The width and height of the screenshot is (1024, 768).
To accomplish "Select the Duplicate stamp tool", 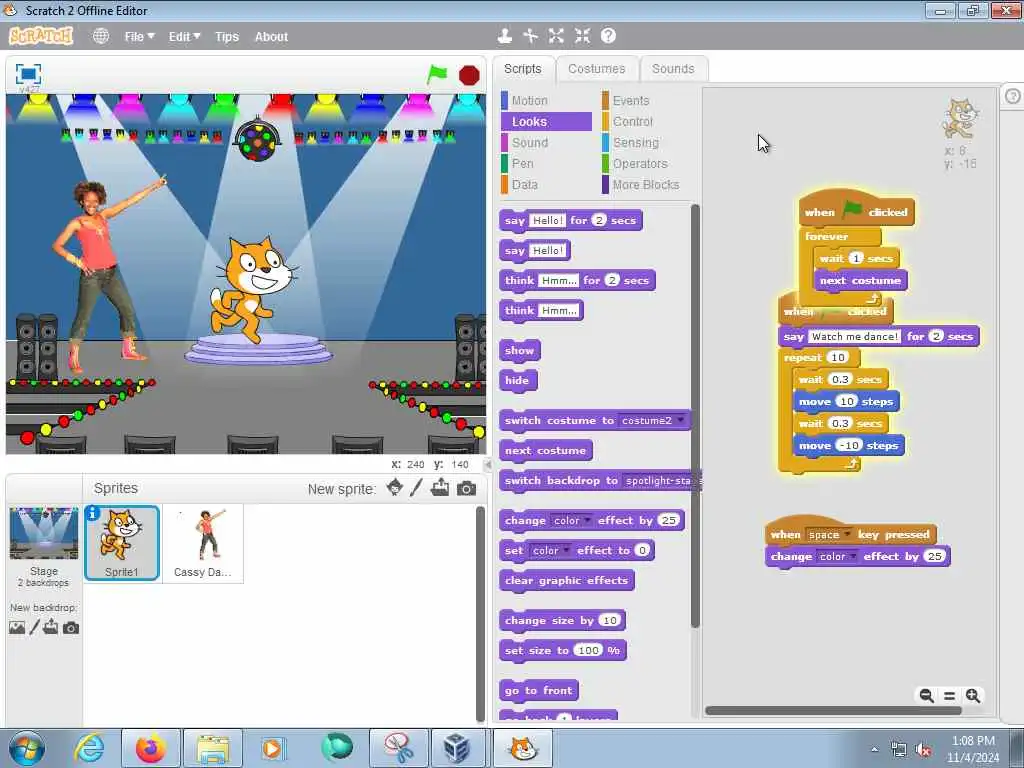I will (x=504, y=36).
